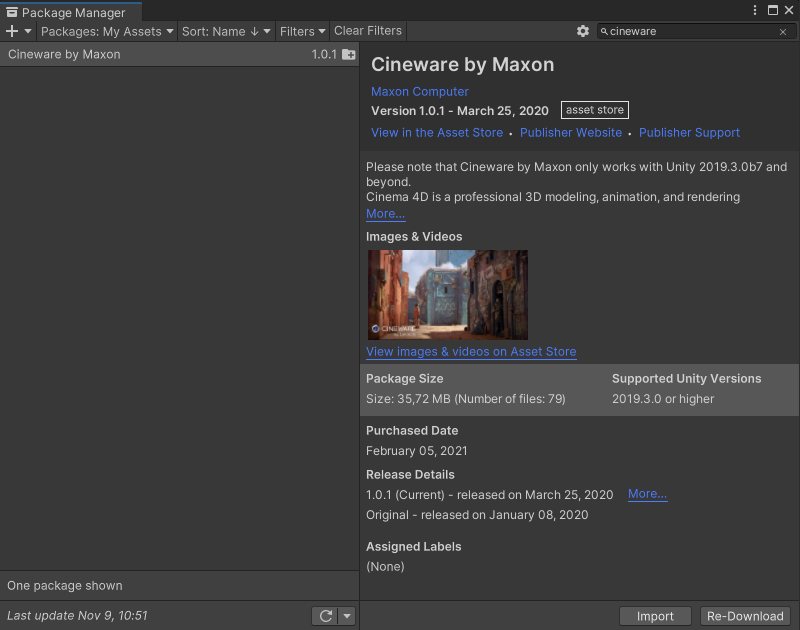This screenshot has height=630, width=800.
Task: Click the February 05, 2021 purchased date
Action: 417,451
